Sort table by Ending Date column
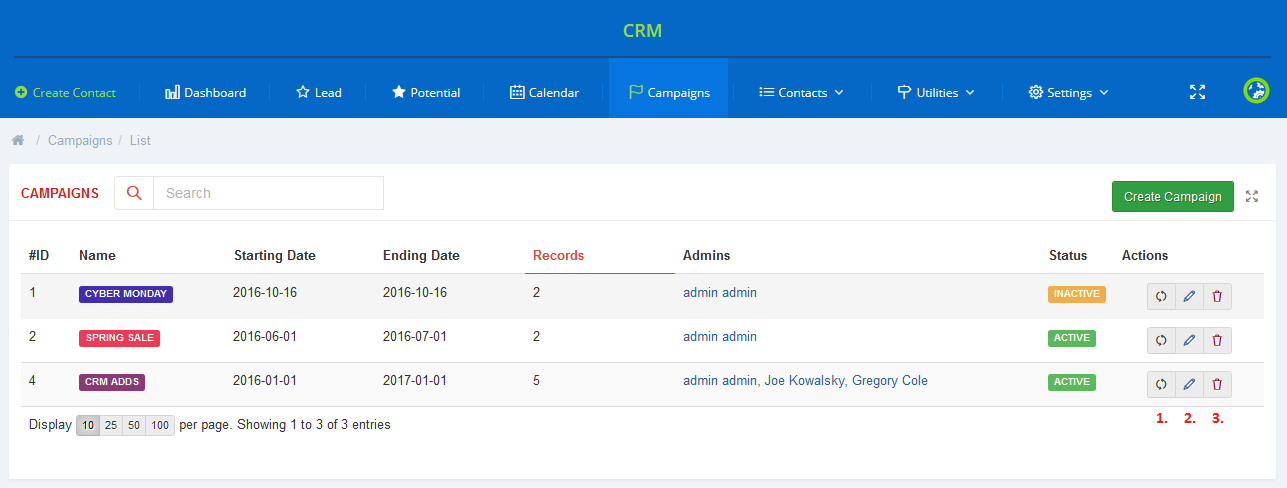Image resolution: width=1287 pixels, height=488 pixels. 421,255
